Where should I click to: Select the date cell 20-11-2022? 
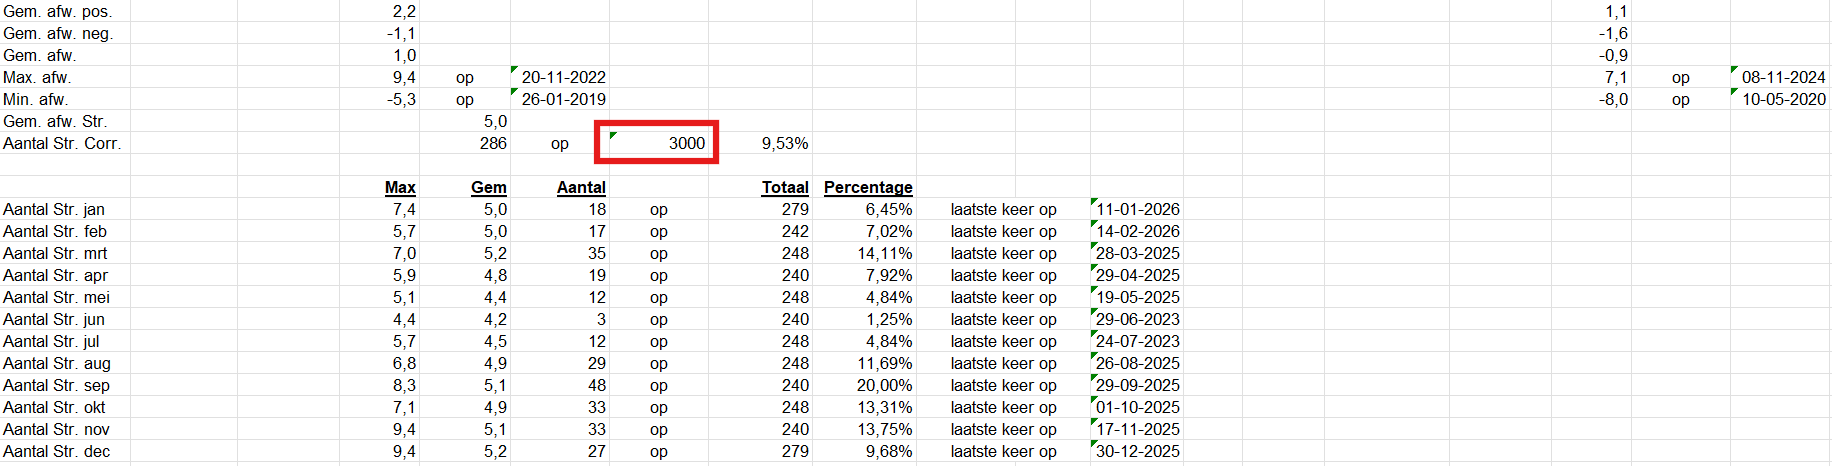pos(563,77)
